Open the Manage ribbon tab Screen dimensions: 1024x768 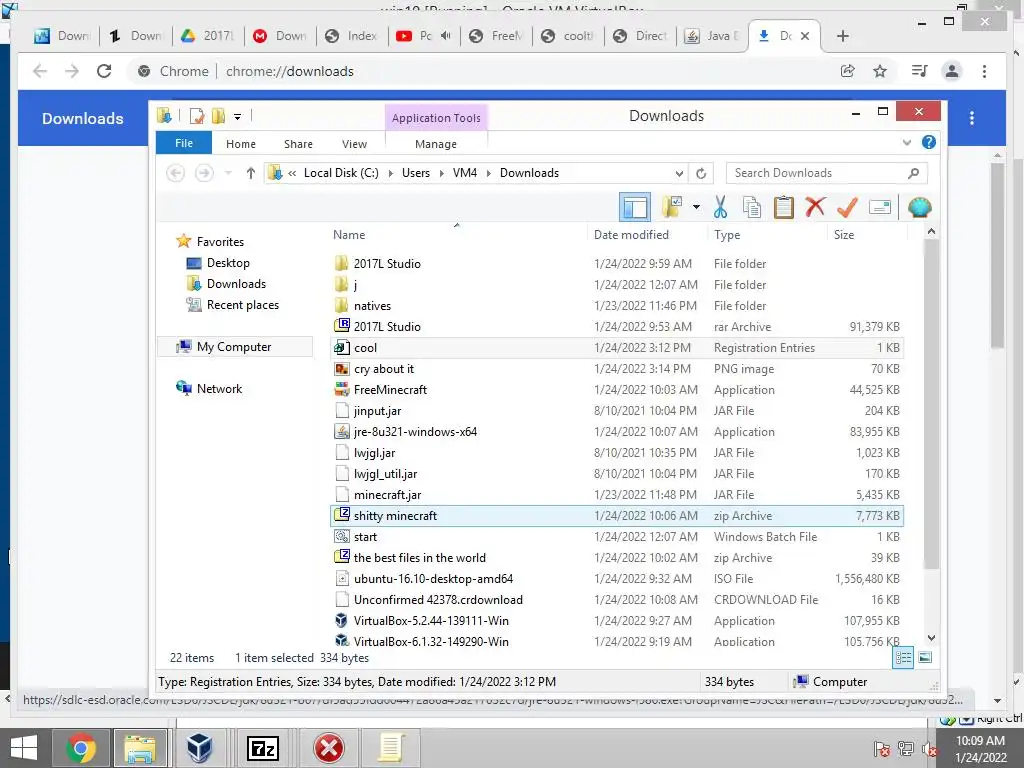(436, 144)
